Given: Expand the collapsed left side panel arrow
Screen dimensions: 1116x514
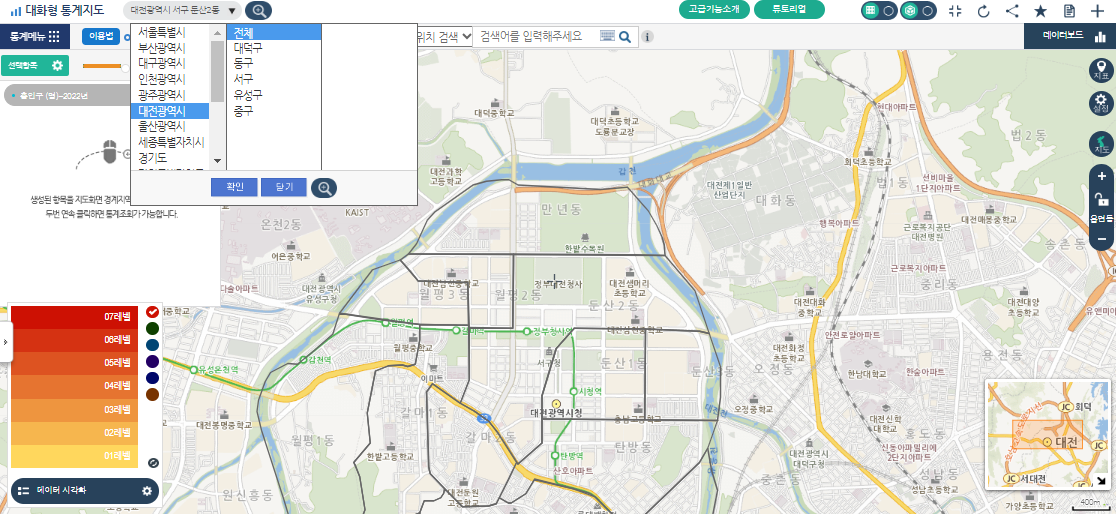Looking at the screenshot, I should tap(5, 342).
